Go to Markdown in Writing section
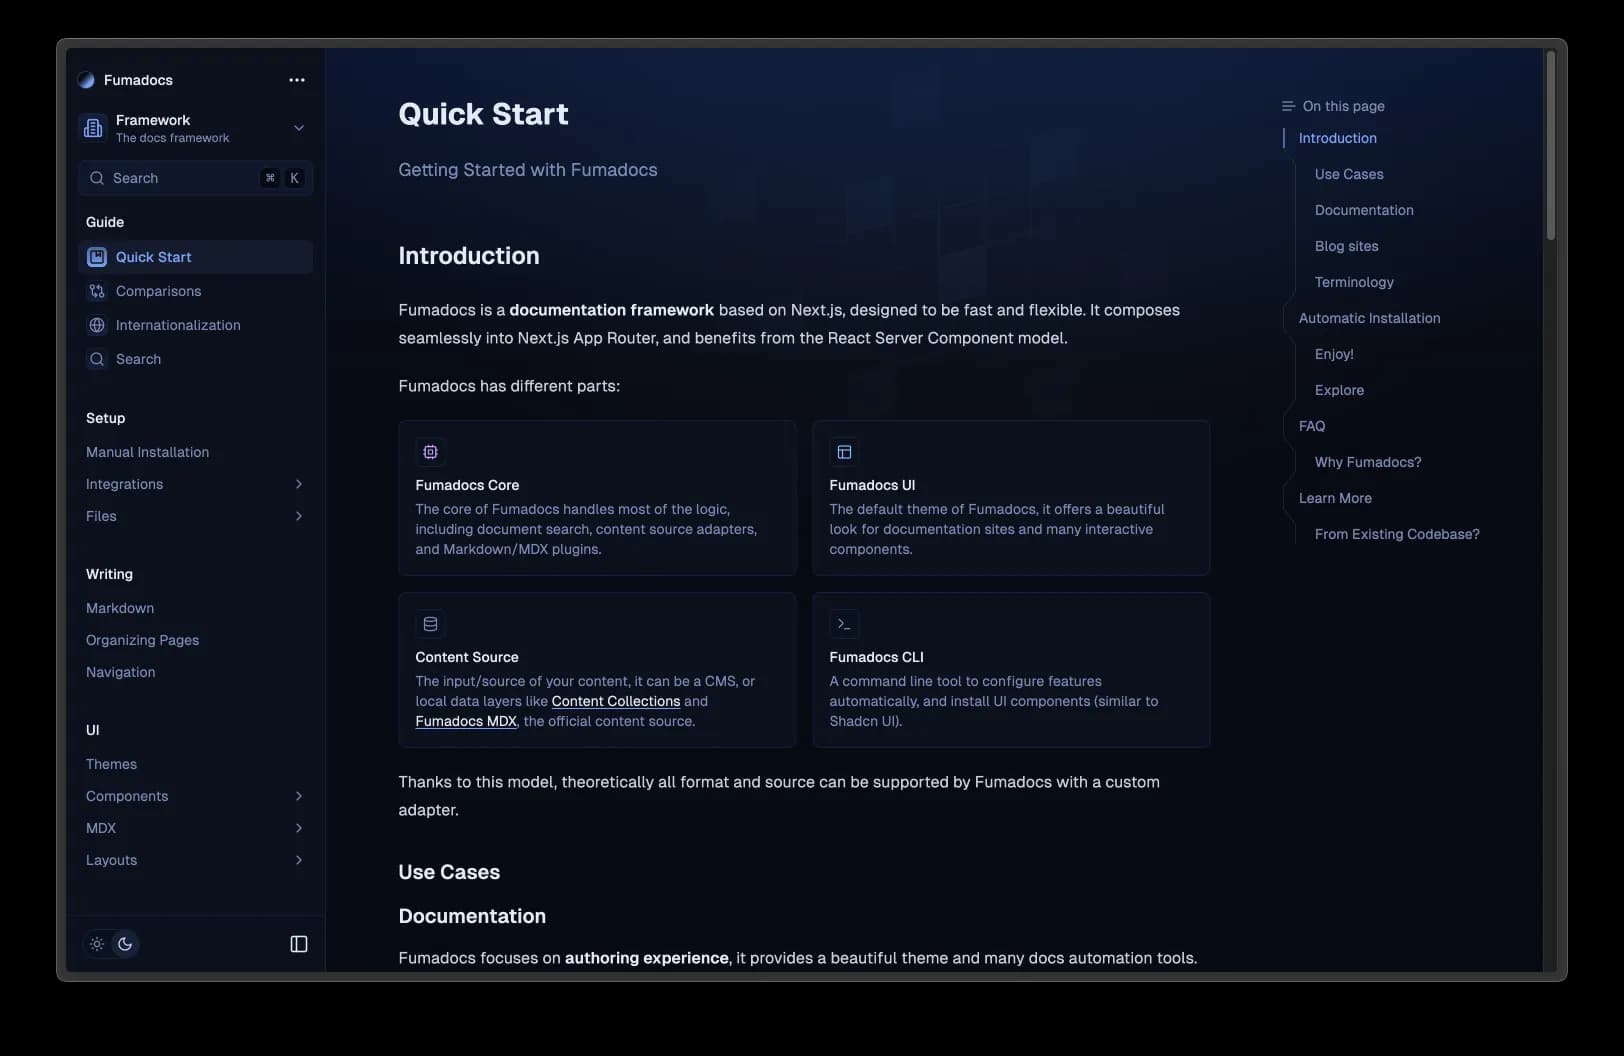 coord(120,608)
